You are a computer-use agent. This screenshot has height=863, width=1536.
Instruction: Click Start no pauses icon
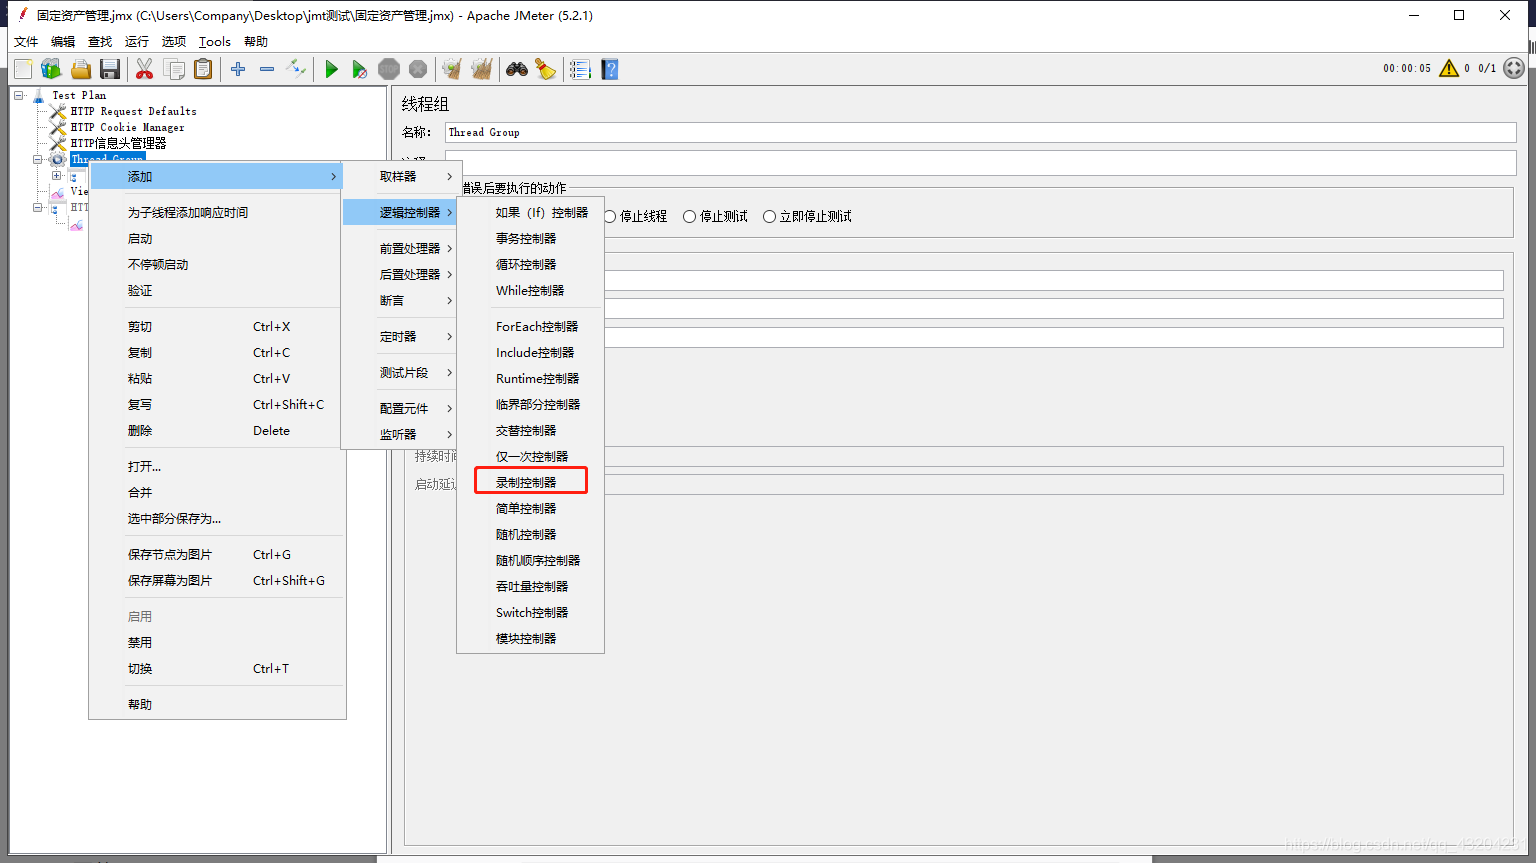tap(360, 69)
